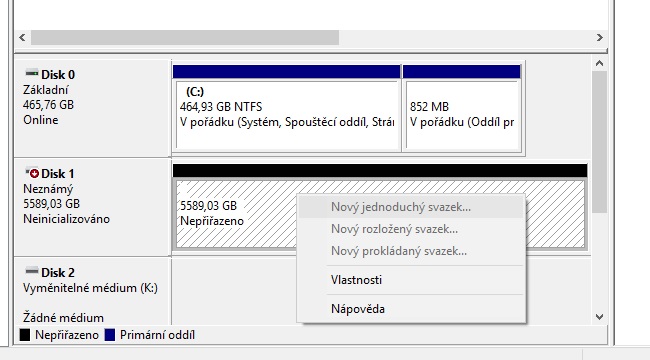Viewport: 650px width, 360px height.
Task: Click the blue Primární oddíl legend swatch
Action: click(x=109, y=335)
